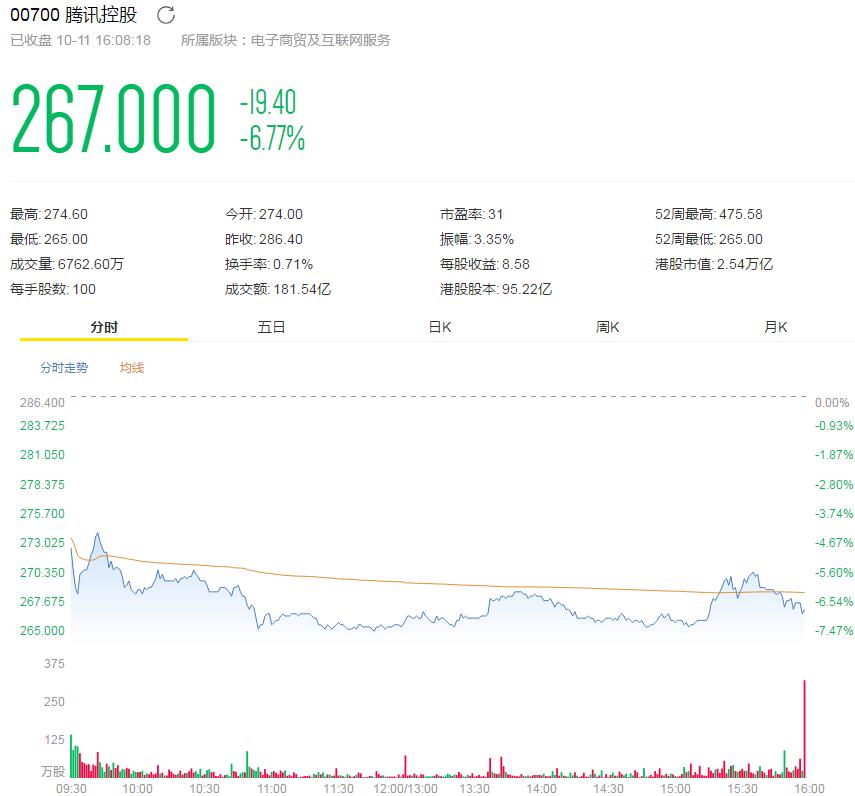Viewport: 855px width, 796px height.
Task: Switch to the 分时 chart tab
Action: click(x=104, y=327)
